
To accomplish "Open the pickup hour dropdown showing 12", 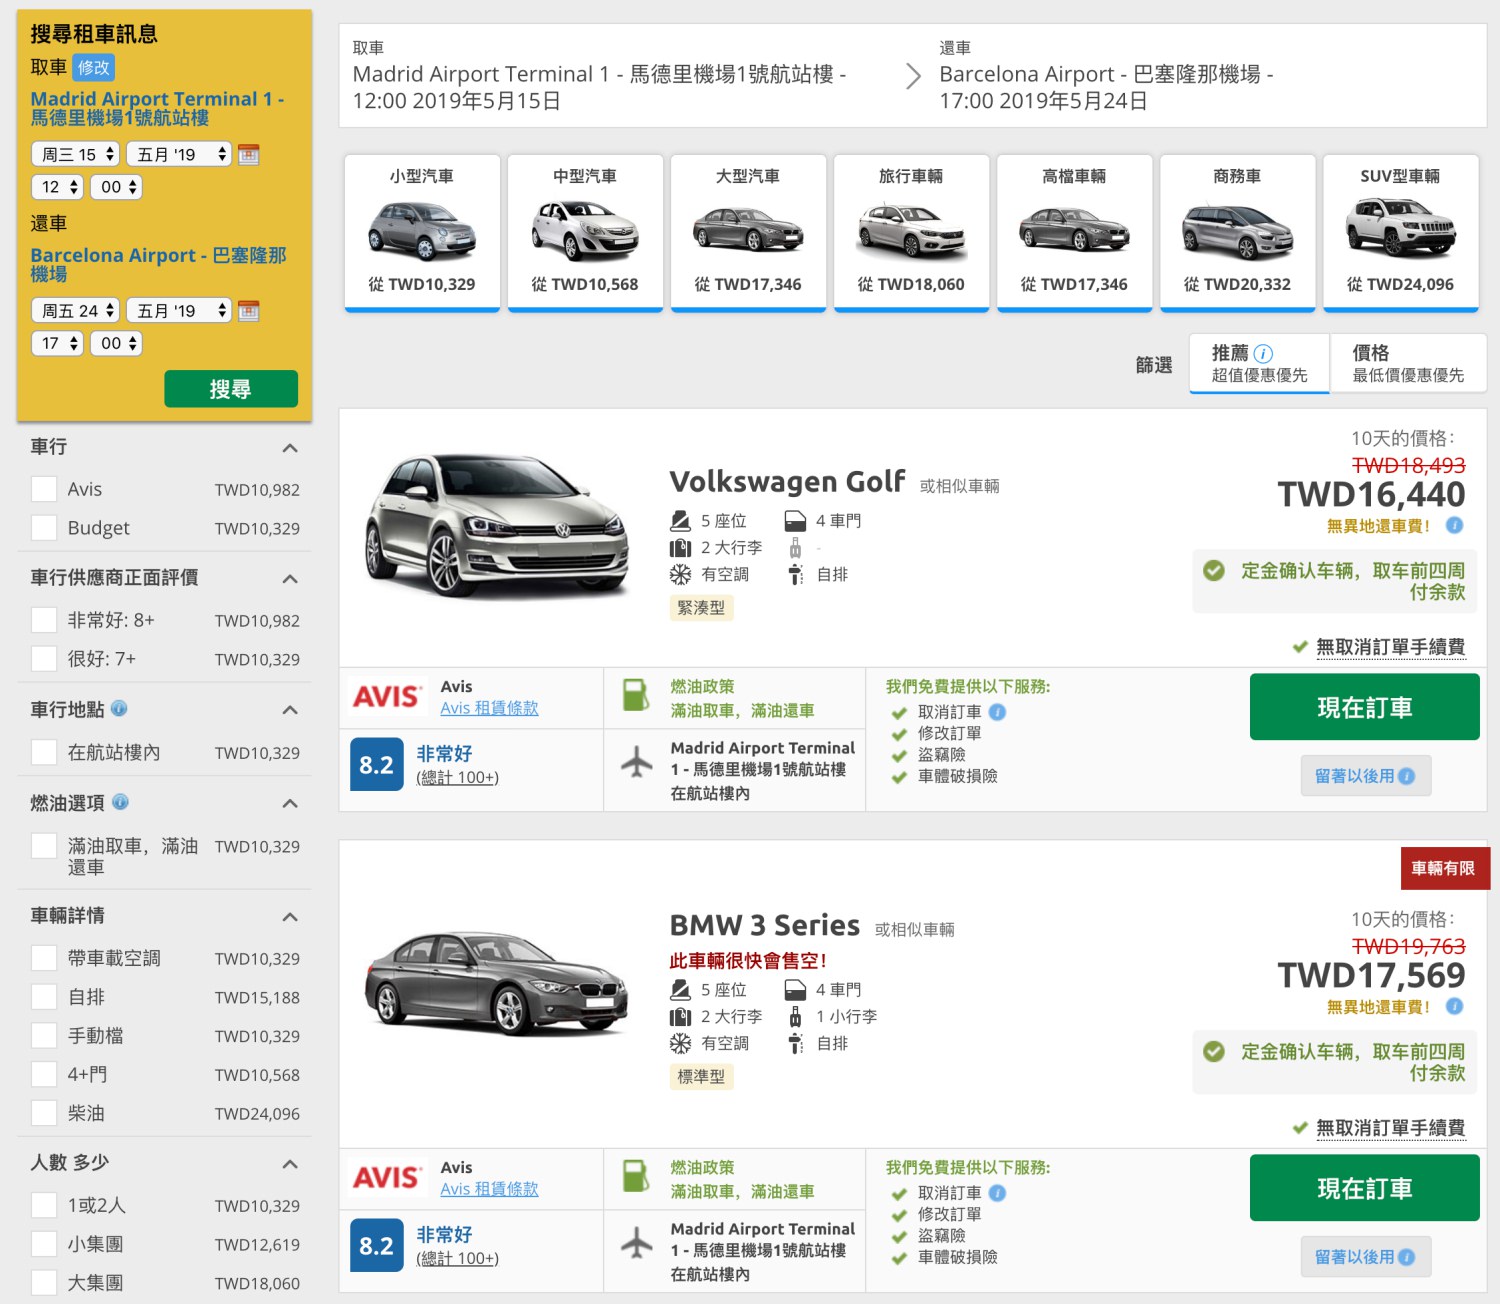I will (x=57, y=187).
